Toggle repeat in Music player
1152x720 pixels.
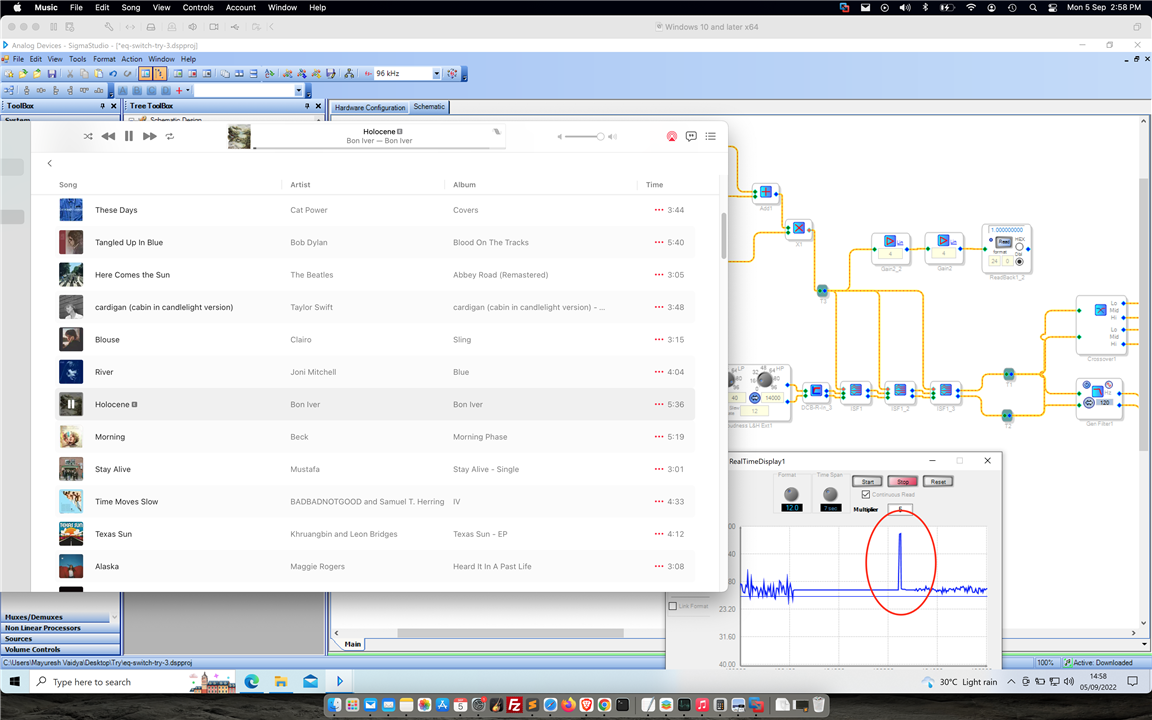(x=170, y=136)
